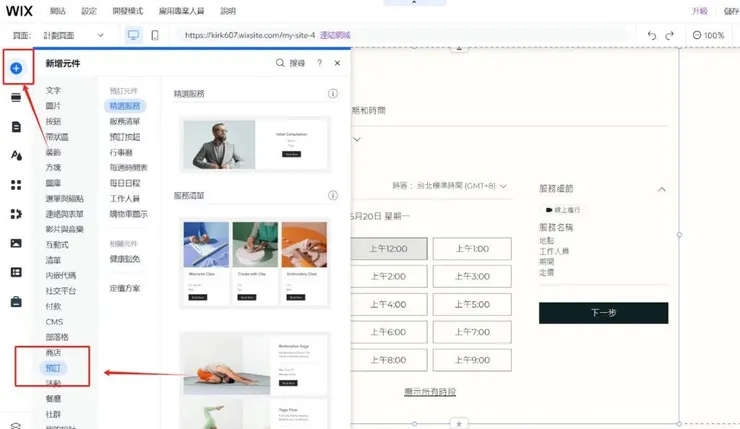Viewport: 740px width, 429px height.
Task: Select the 選單與錨點 category
Action: pyautogui.click(x=64, y=198)
